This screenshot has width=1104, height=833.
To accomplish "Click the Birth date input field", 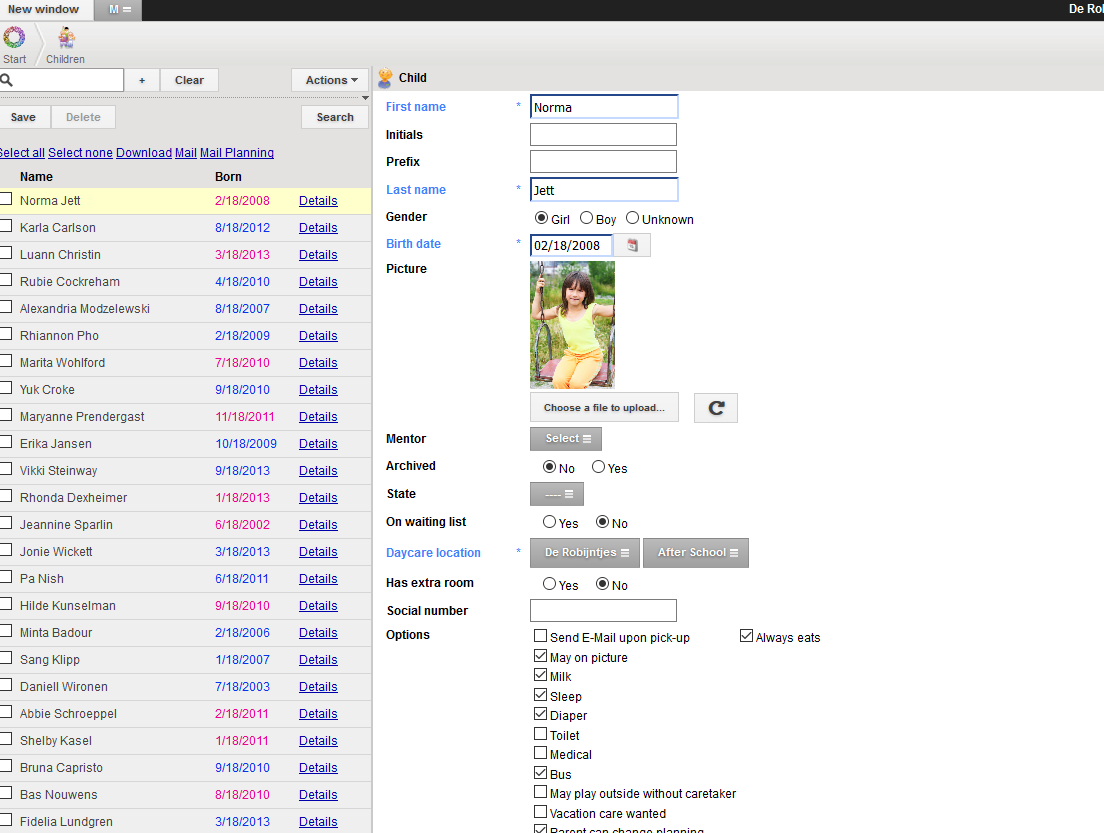I will 571,245.
